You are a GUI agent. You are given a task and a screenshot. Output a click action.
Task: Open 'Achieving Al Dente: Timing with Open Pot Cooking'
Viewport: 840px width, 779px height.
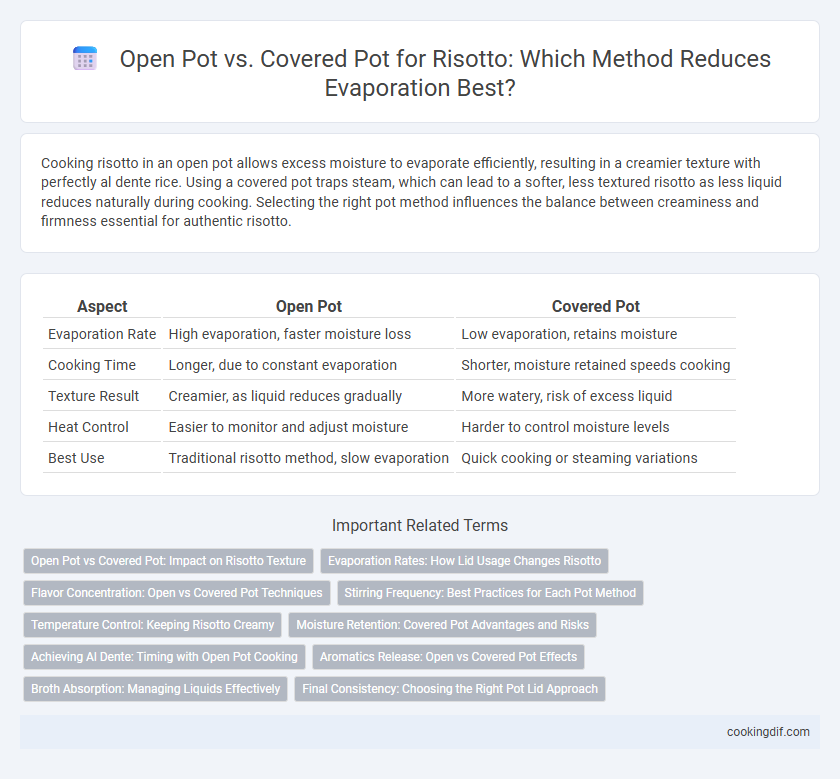[x=164, y=657]
